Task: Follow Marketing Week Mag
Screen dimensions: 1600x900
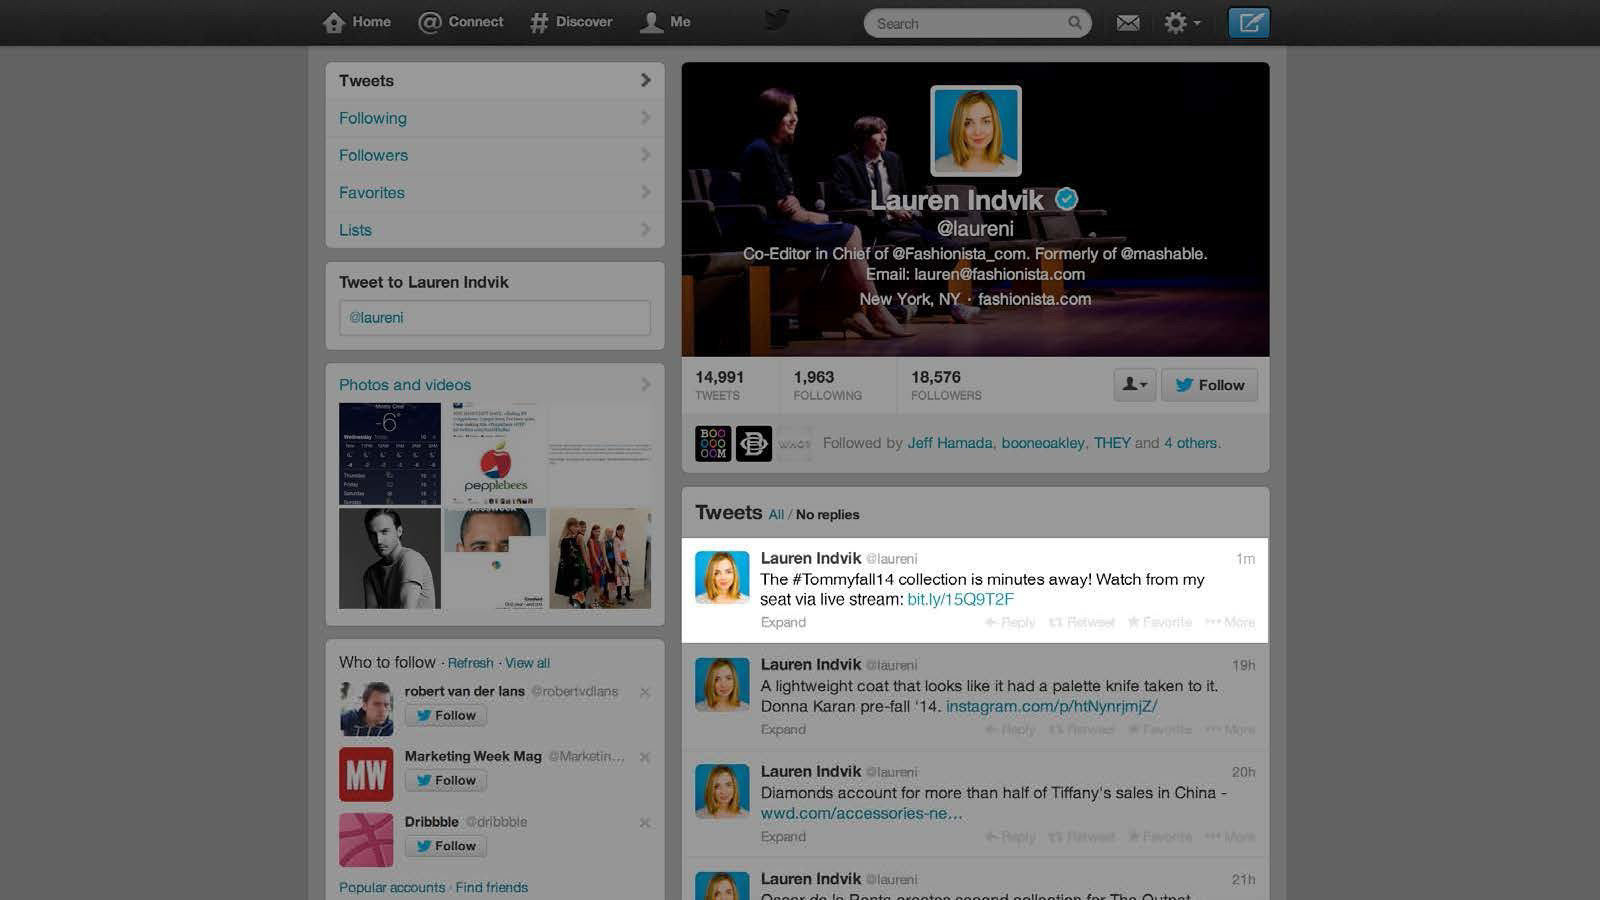Action: (x=446, y=780)
